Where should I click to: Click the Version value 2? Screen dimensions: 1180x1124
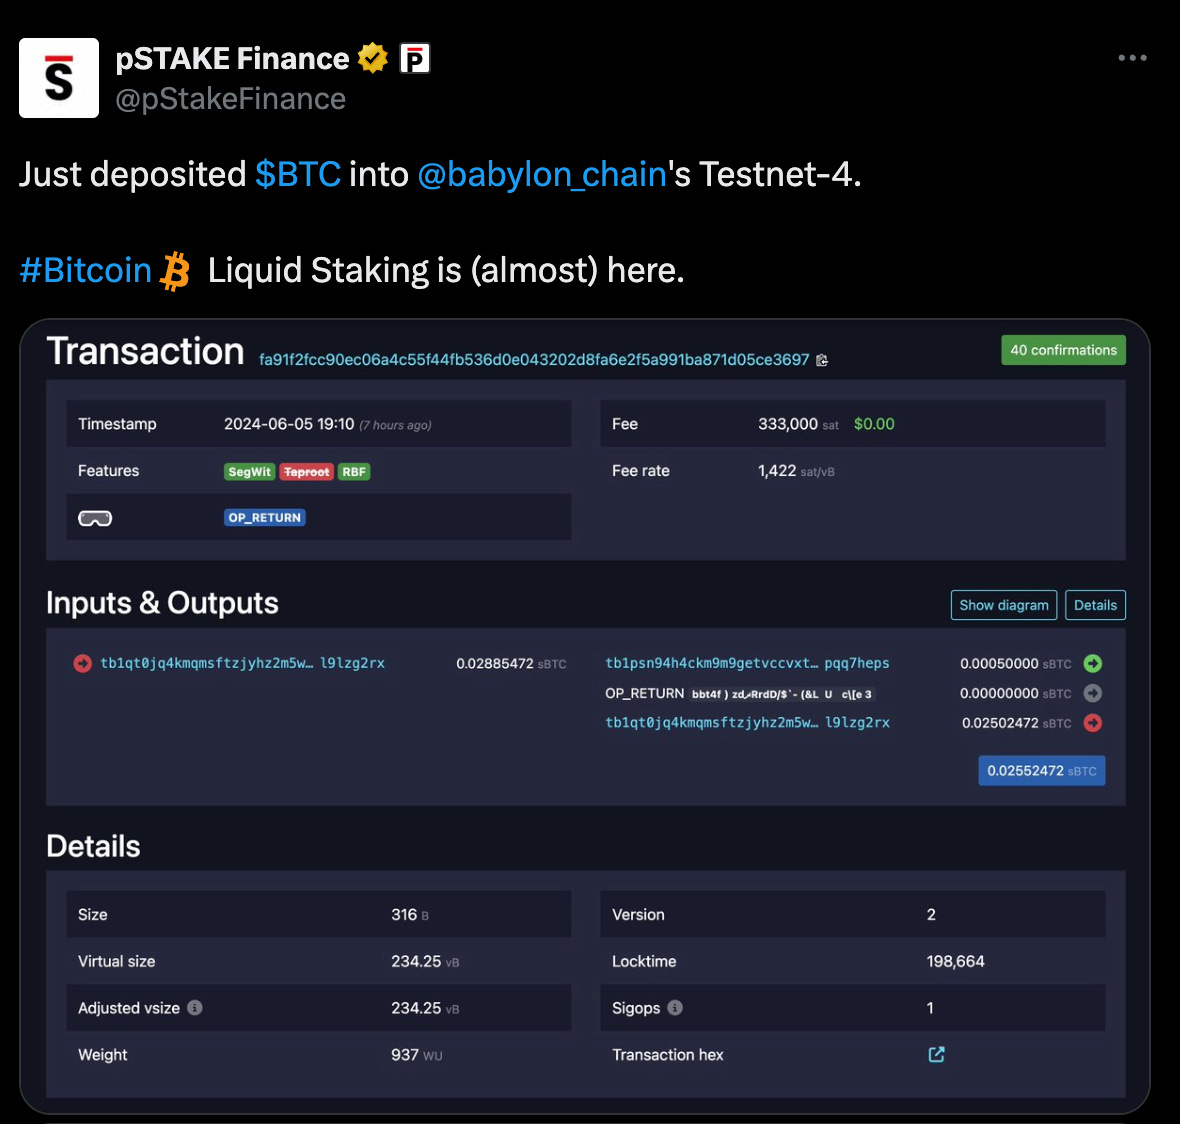(x=932, y=915)
